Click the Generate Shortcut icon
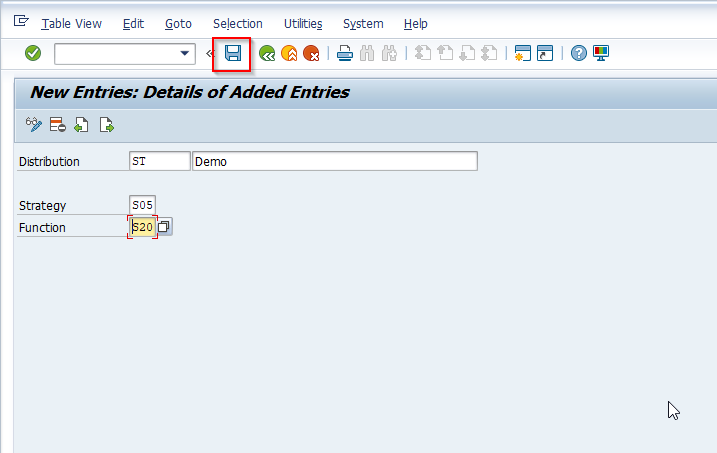 coord(545,53)
